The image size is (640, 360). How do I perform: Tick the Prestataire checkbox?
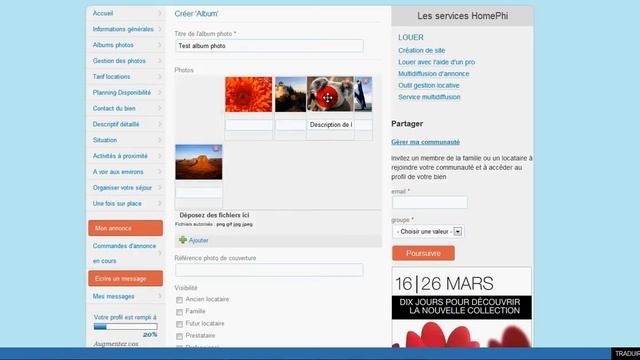coord(179,336)
